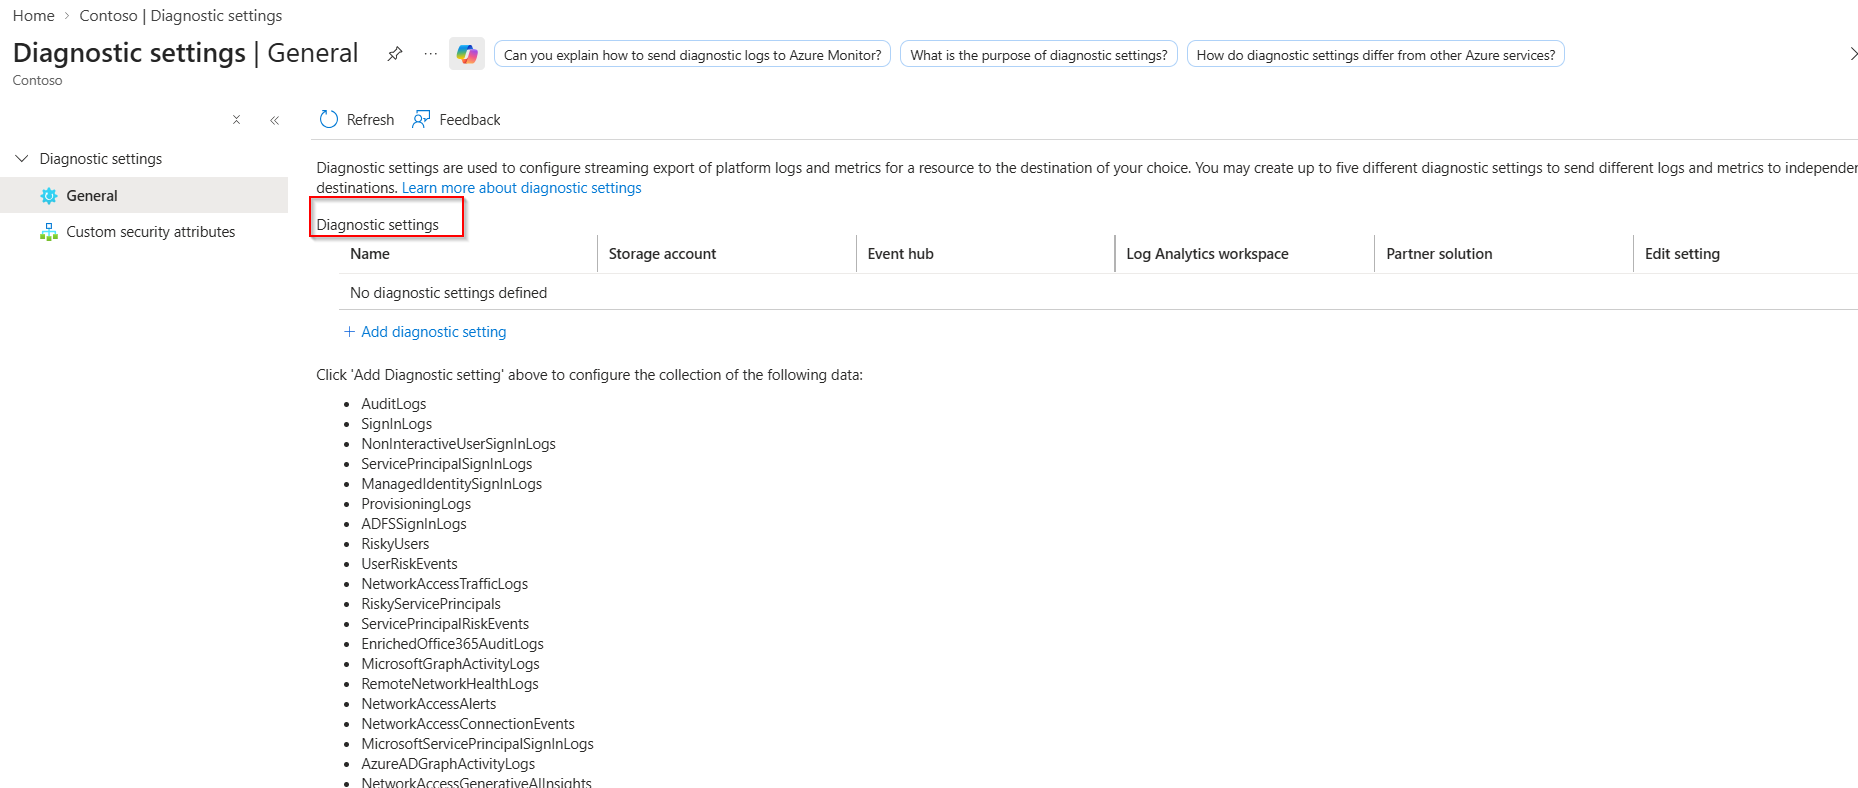Click the ServicePrincipalSignInLogs entry
The width and height of the screenshot is (1858, 788).
point(447,464)
